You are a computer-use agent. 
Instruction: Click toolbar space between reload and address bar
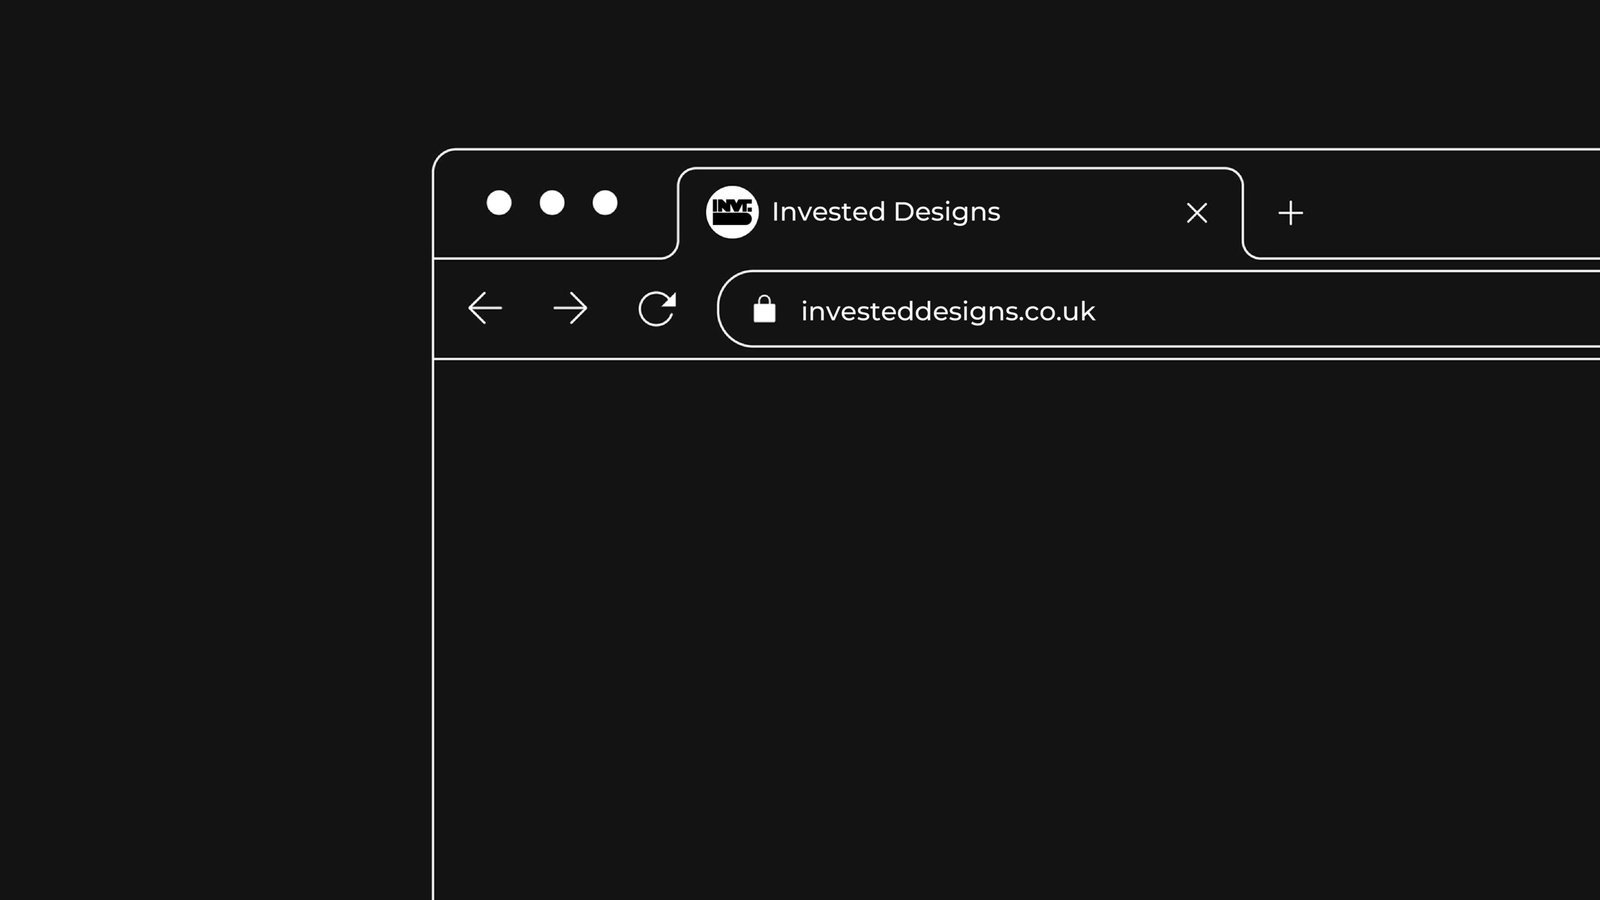click(698, 309)
